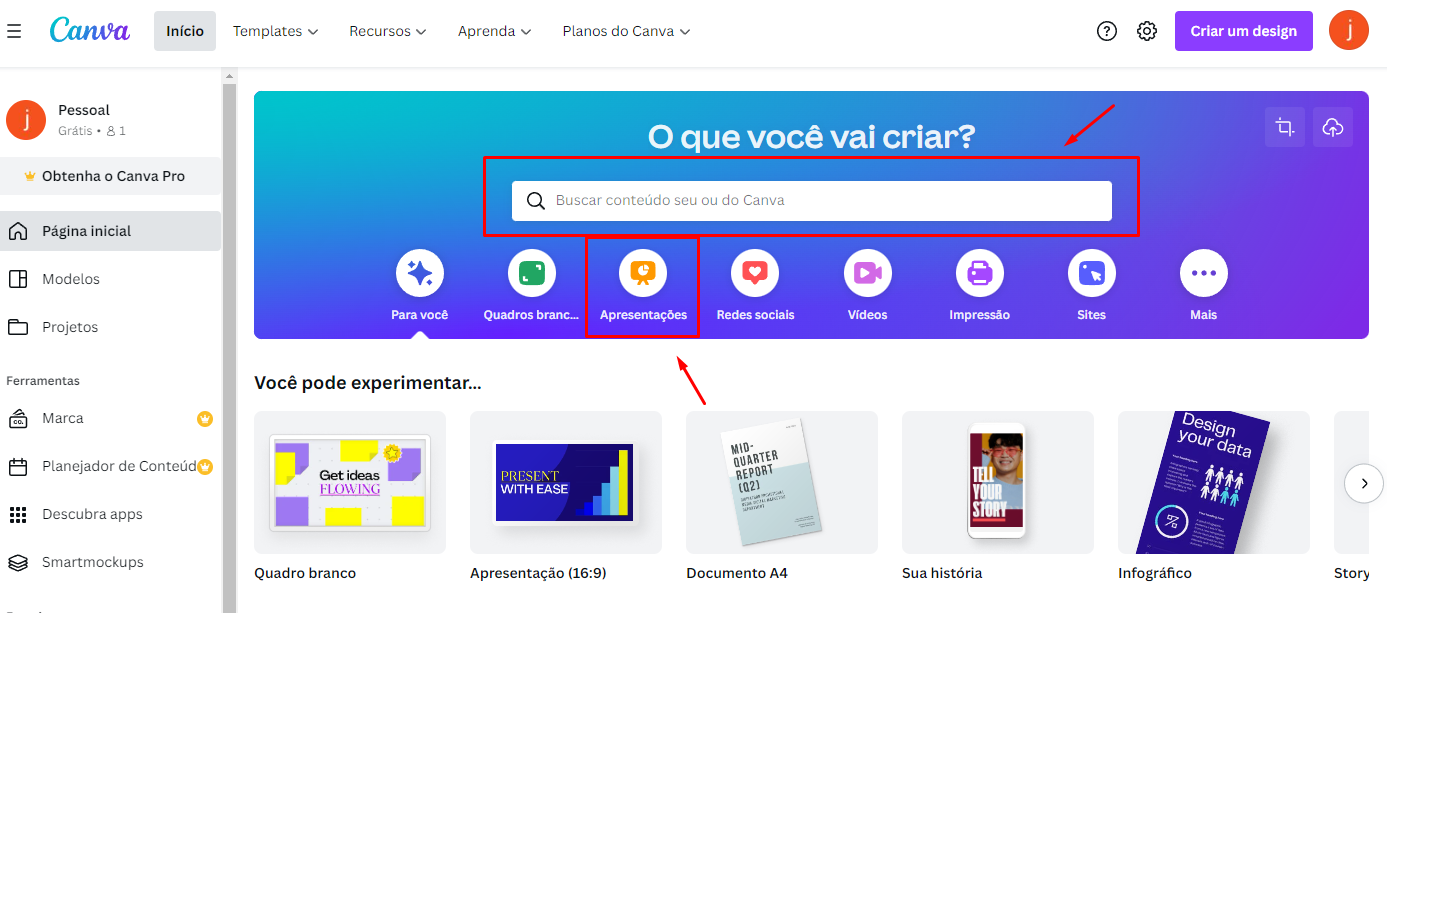
Task: Open Página inicial in sidebar
Action: 110,231
